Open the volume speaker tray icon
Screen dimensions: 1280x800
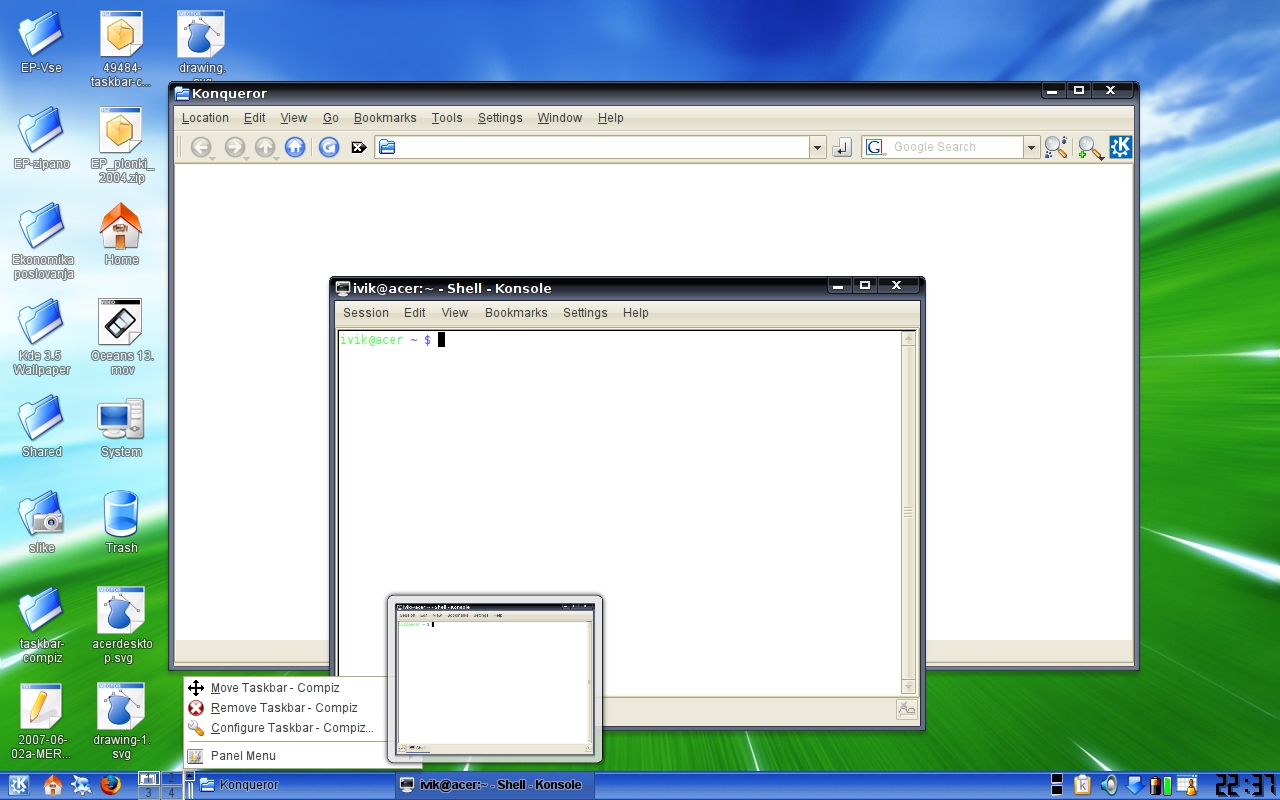pyautogui.click(x=1109, y=785)
